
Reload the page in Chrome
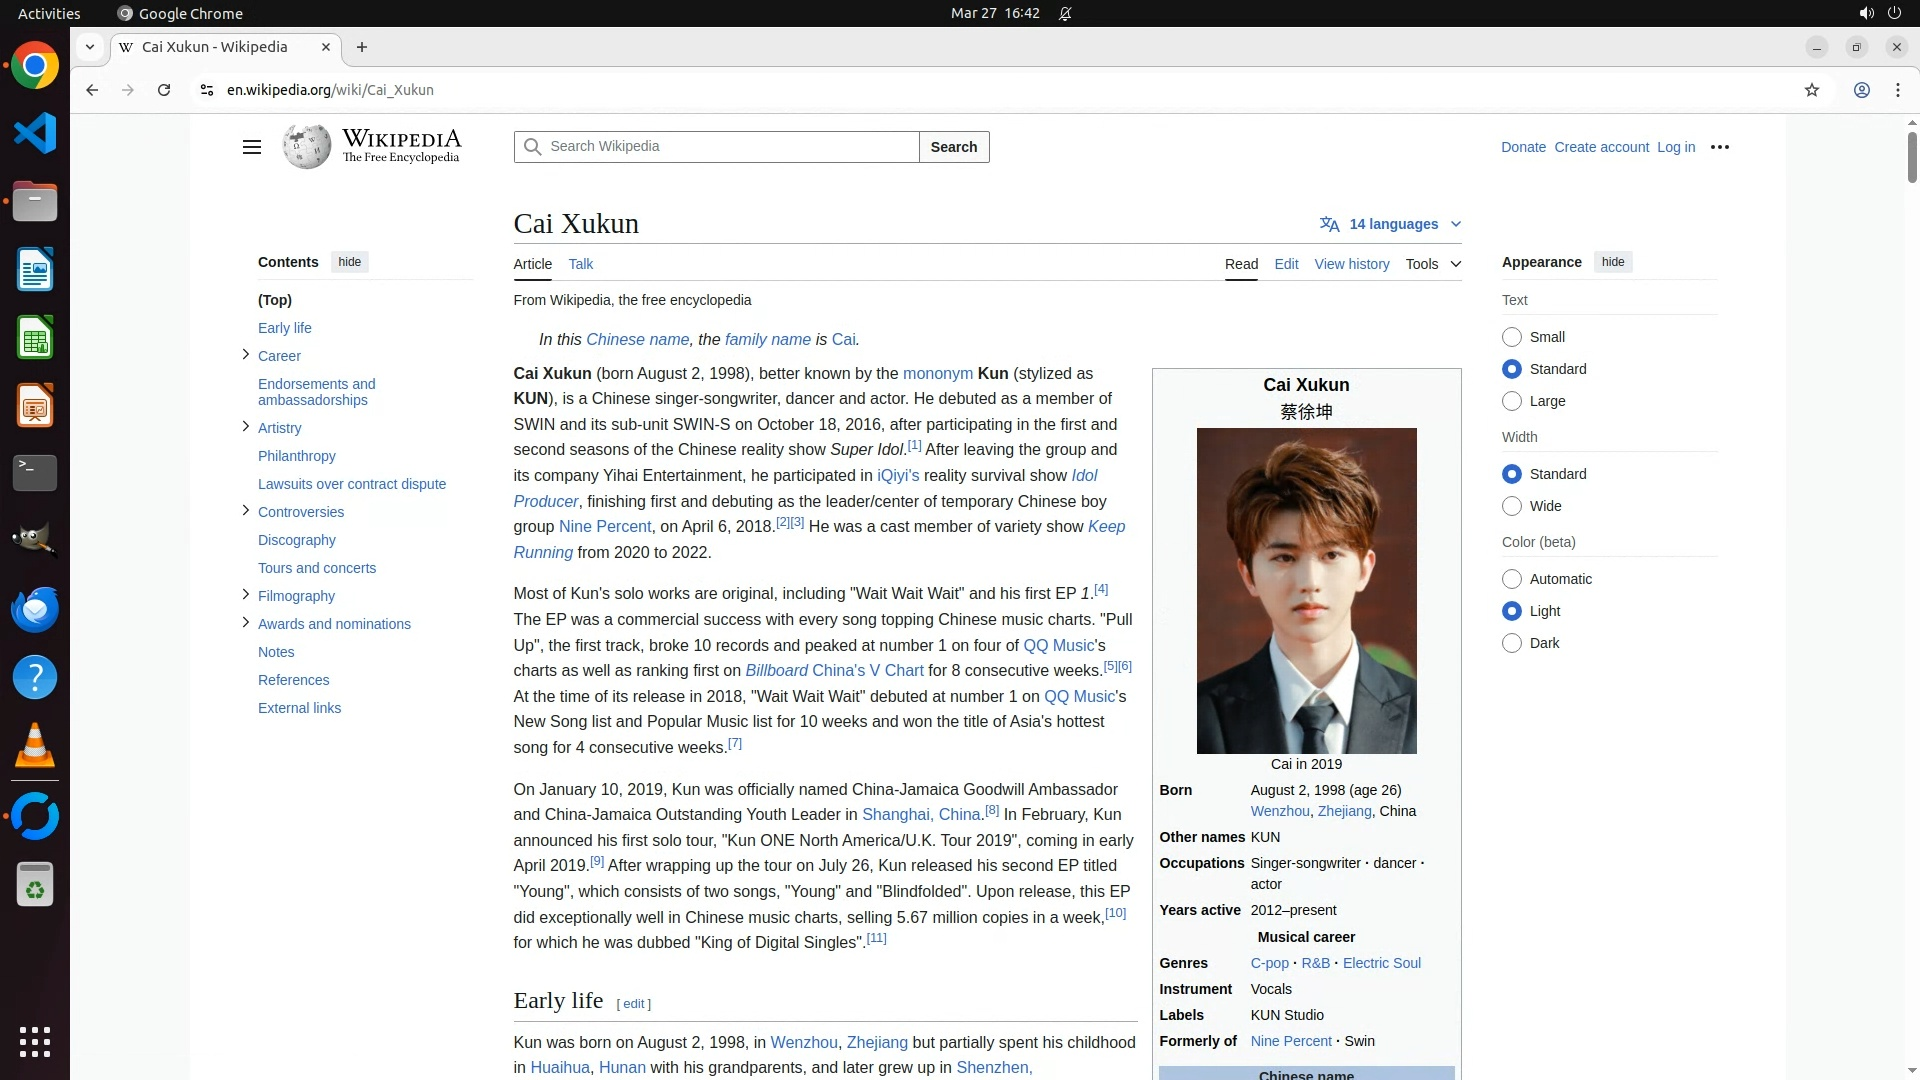[164, 90]
